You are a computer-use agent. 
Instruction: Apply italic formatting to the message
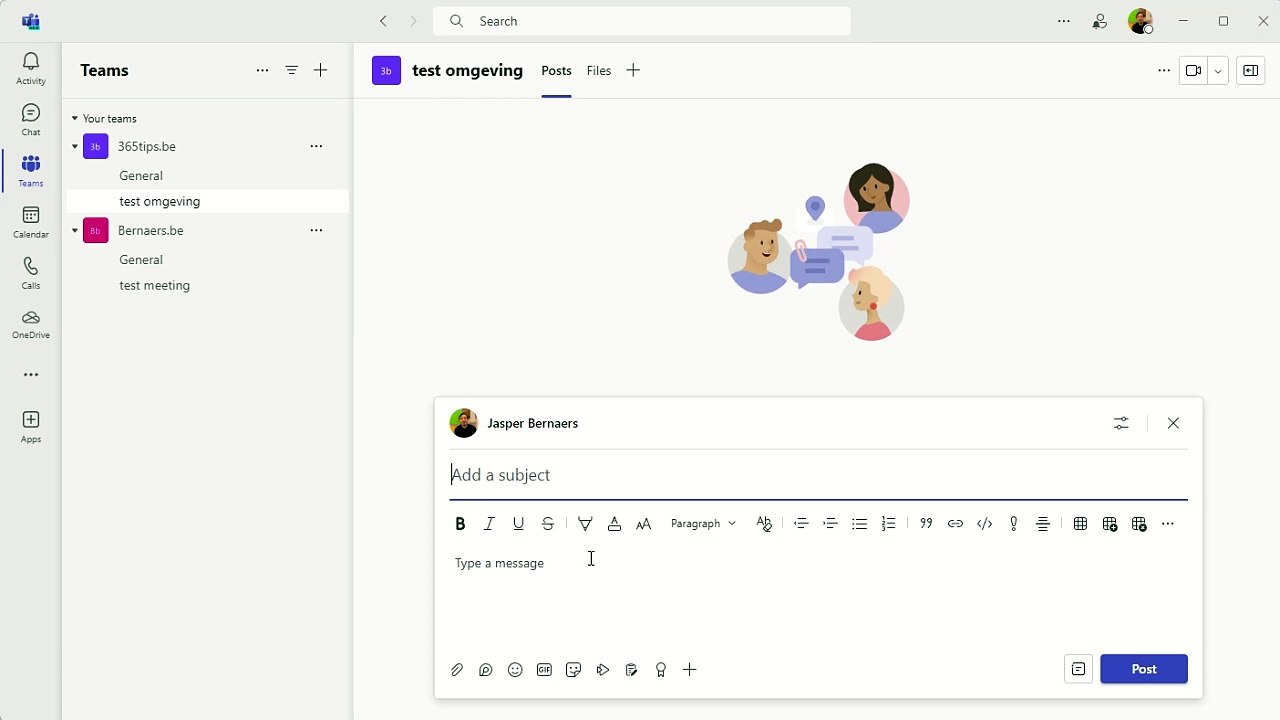pos(489,523)
